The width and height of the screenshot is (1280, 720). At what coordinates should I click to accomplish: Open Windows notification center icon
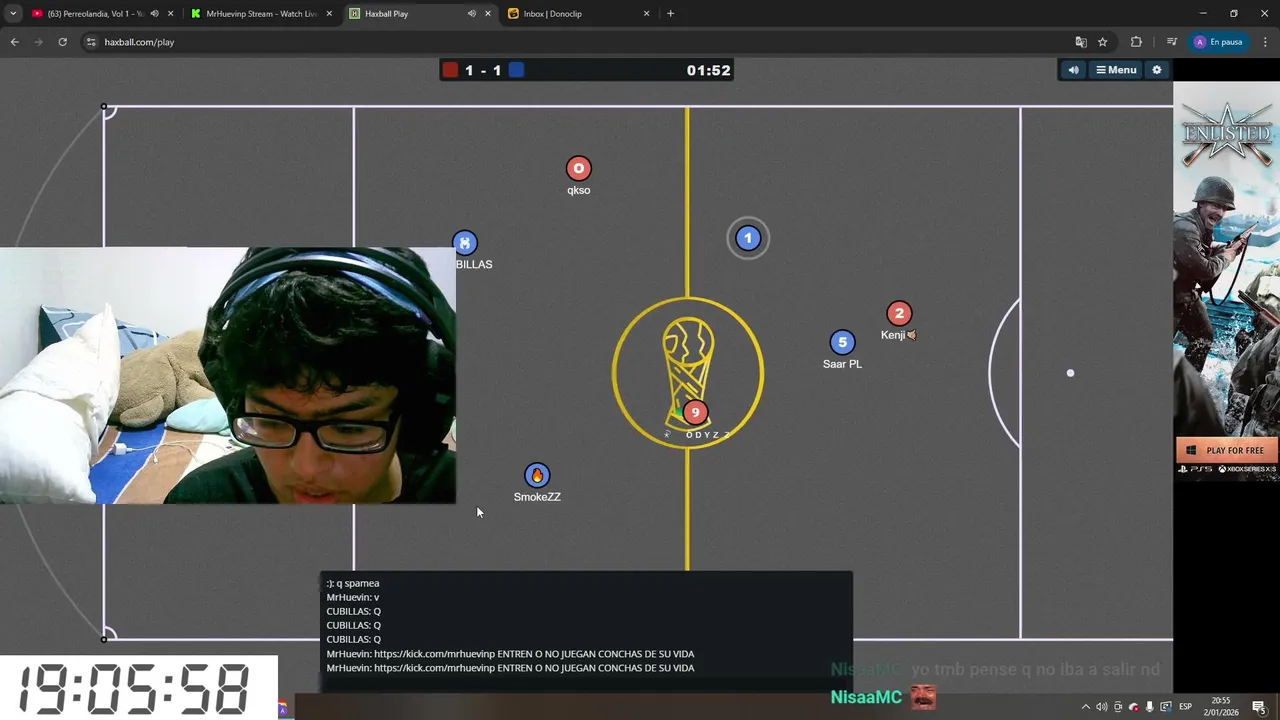(1259, 707)
